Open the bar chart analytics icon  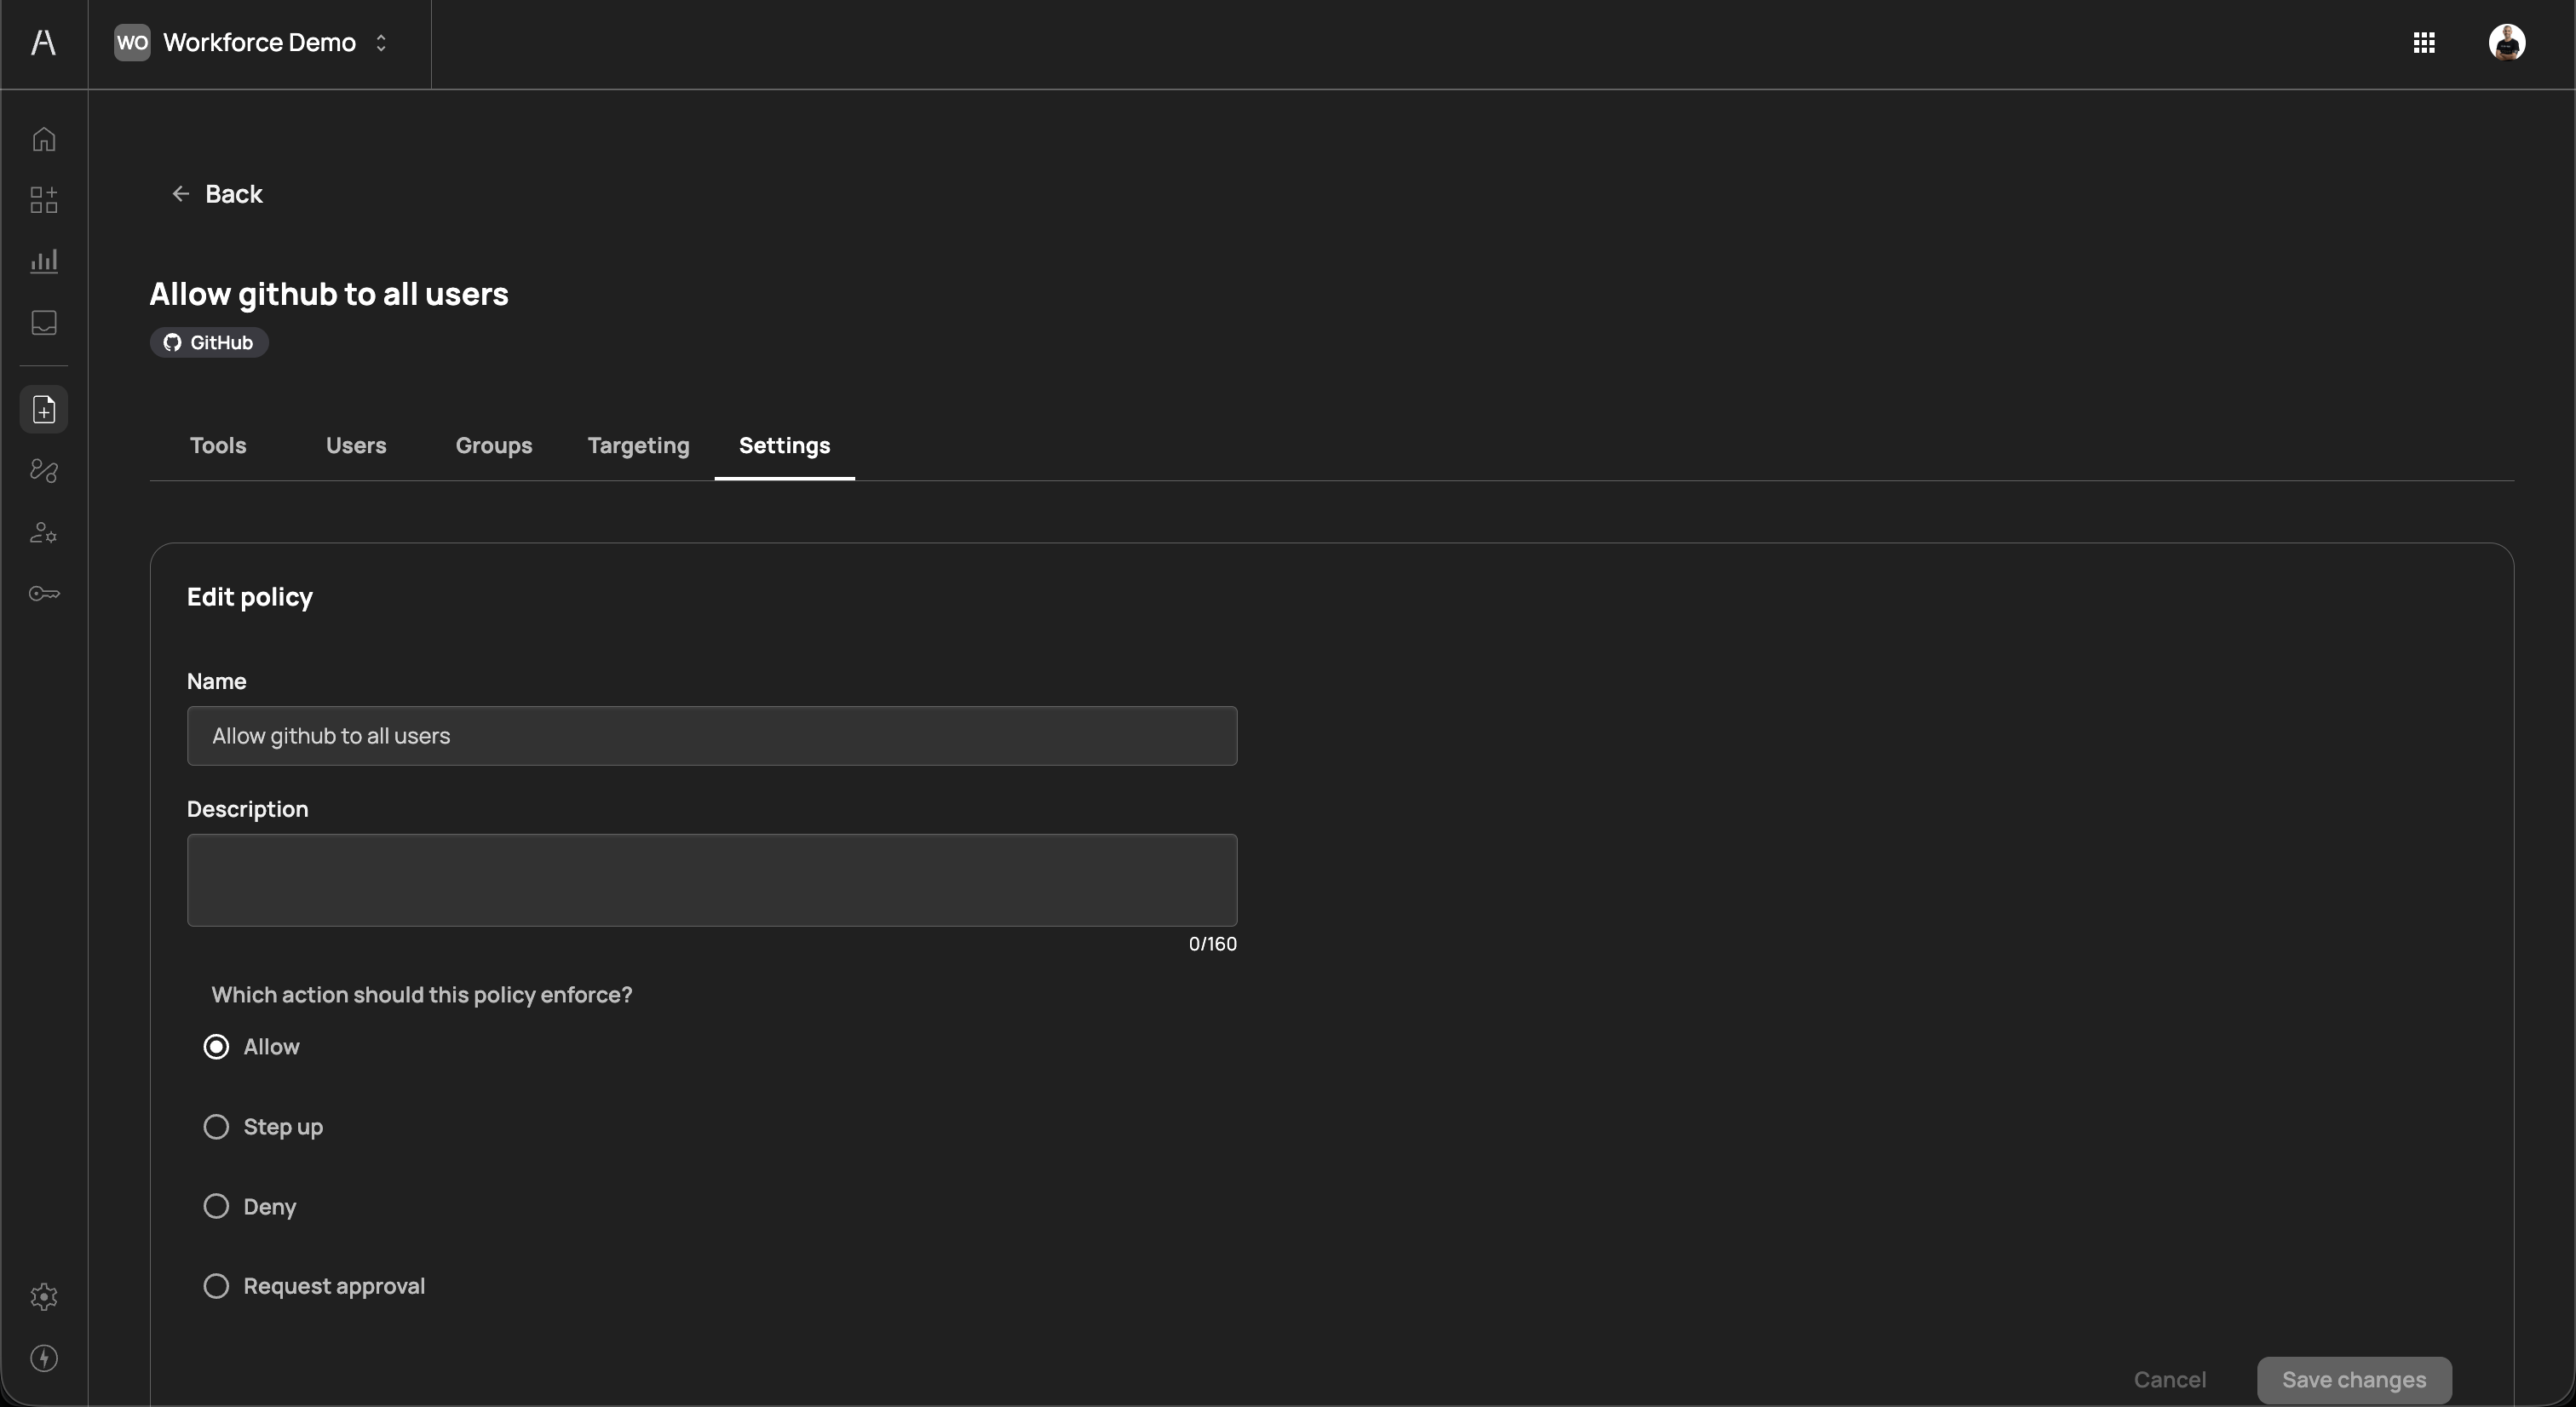point(44,261)
